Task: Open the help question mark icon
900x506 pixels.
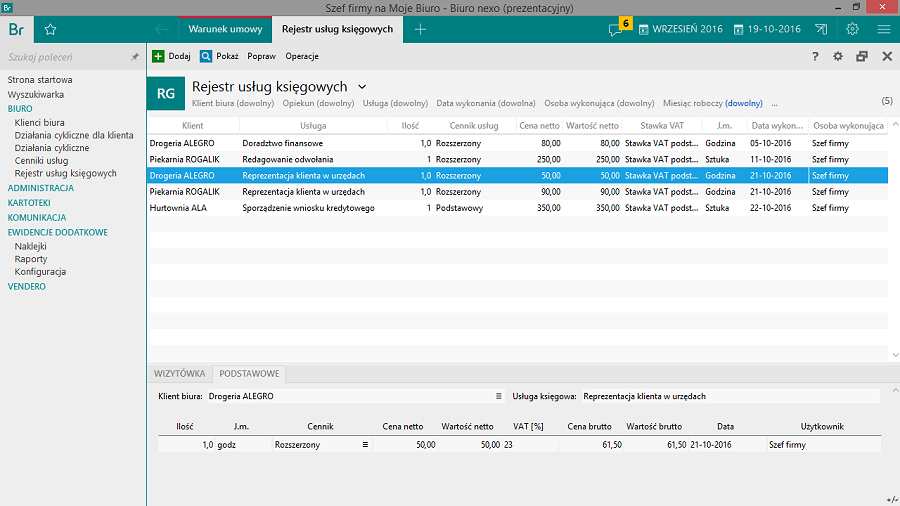Action: point(815,57)
